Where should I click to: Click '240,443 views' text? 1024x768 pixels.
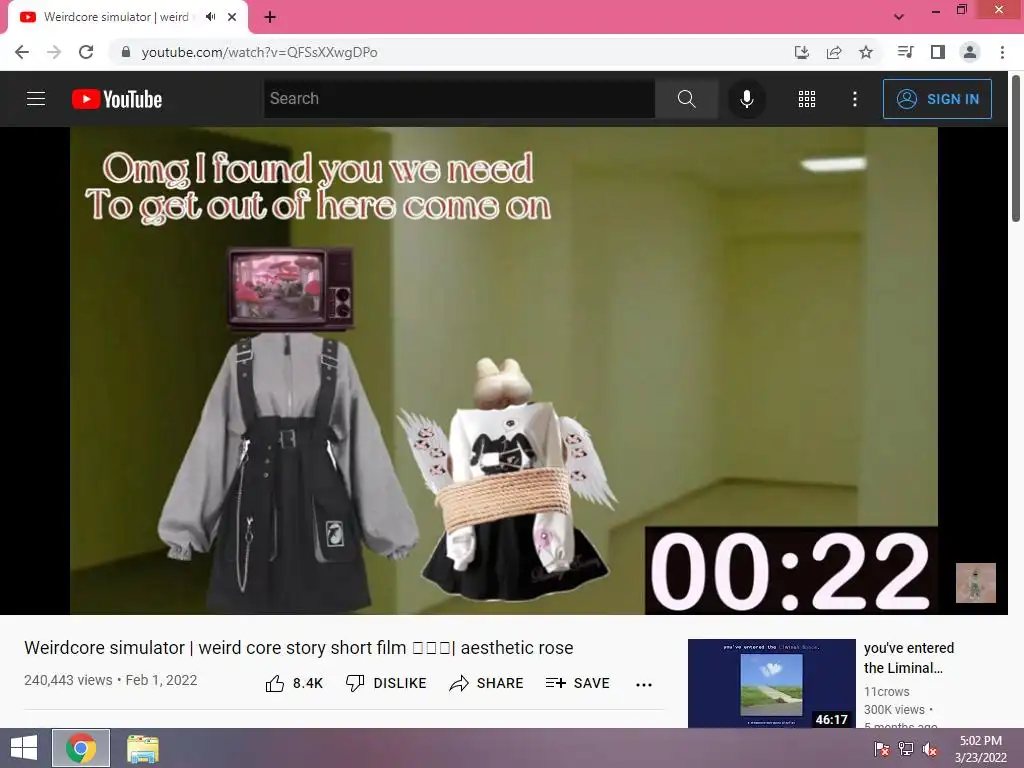click(68, 680)
